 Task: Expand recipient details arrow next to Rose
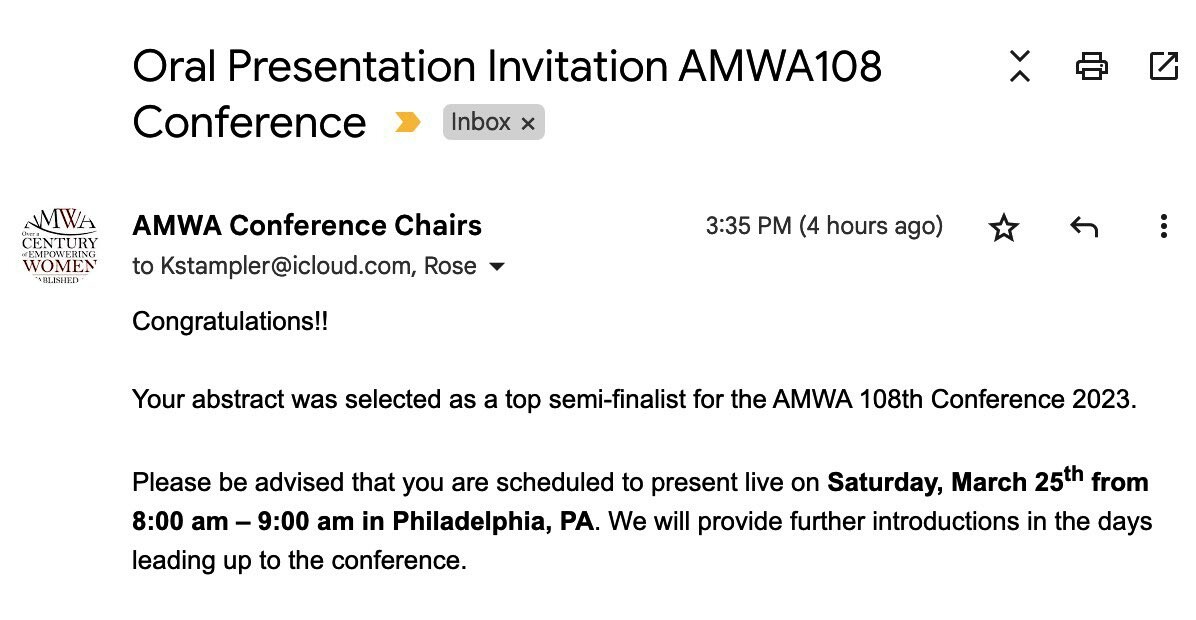pos(496,267)
